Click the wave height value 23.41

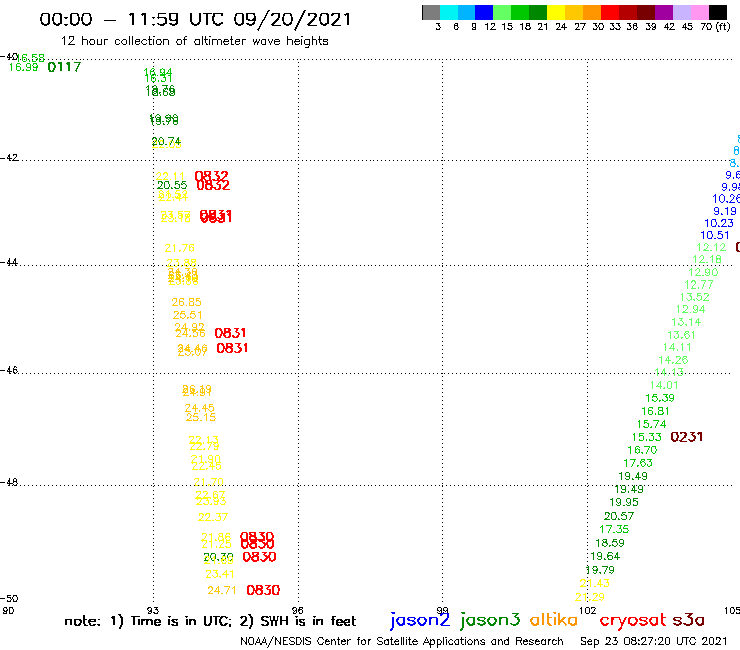click(219, 574)
